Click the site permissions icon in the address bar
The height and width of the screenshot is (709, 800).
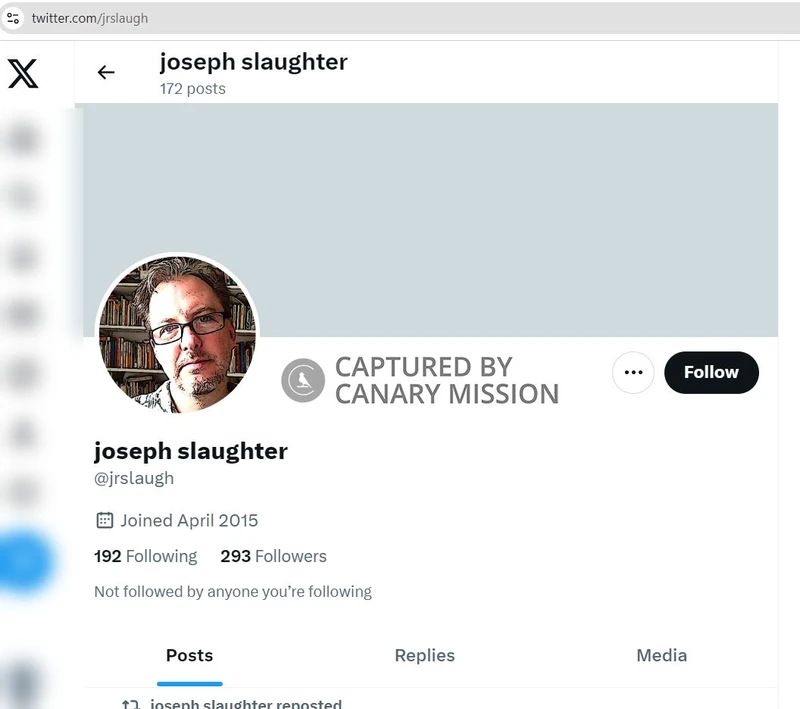point(13,17)
